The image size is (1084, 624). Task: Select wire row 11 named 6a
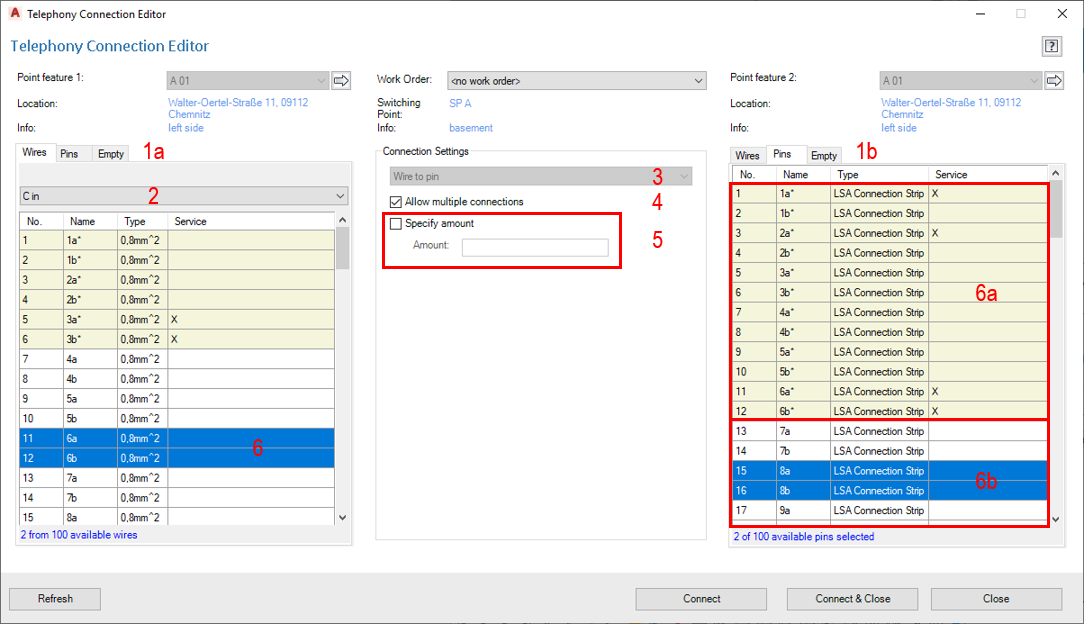(x=177, y=438)
